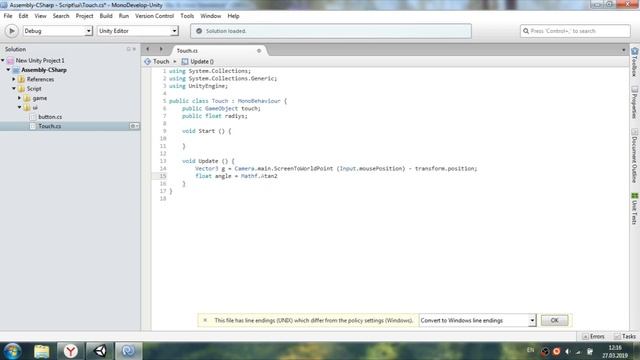Select Touch.cs in the solution tree
The height and width of the screenshot is (360, 640).
coord(50,126)
